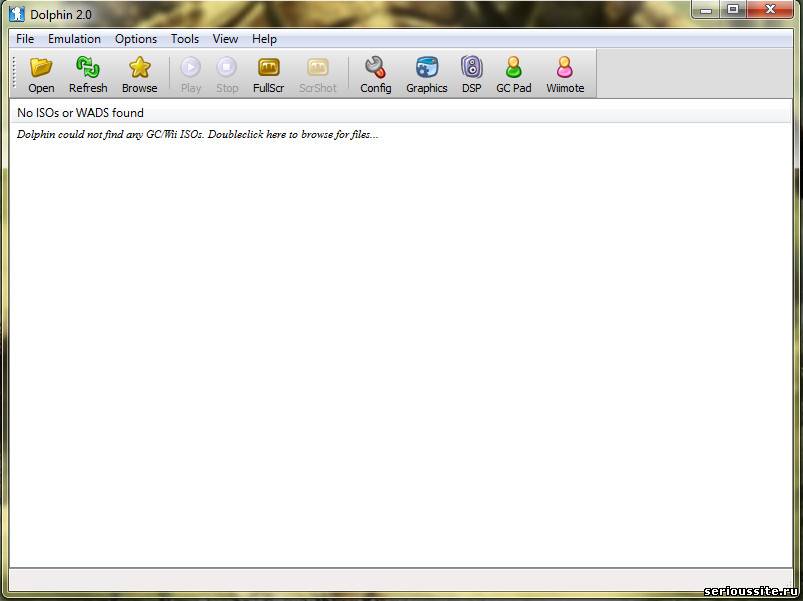Click the 'No ISOs or WADS found' header
Image resolution: width=803 pixels, height=601 pixels.
point(400,113)
